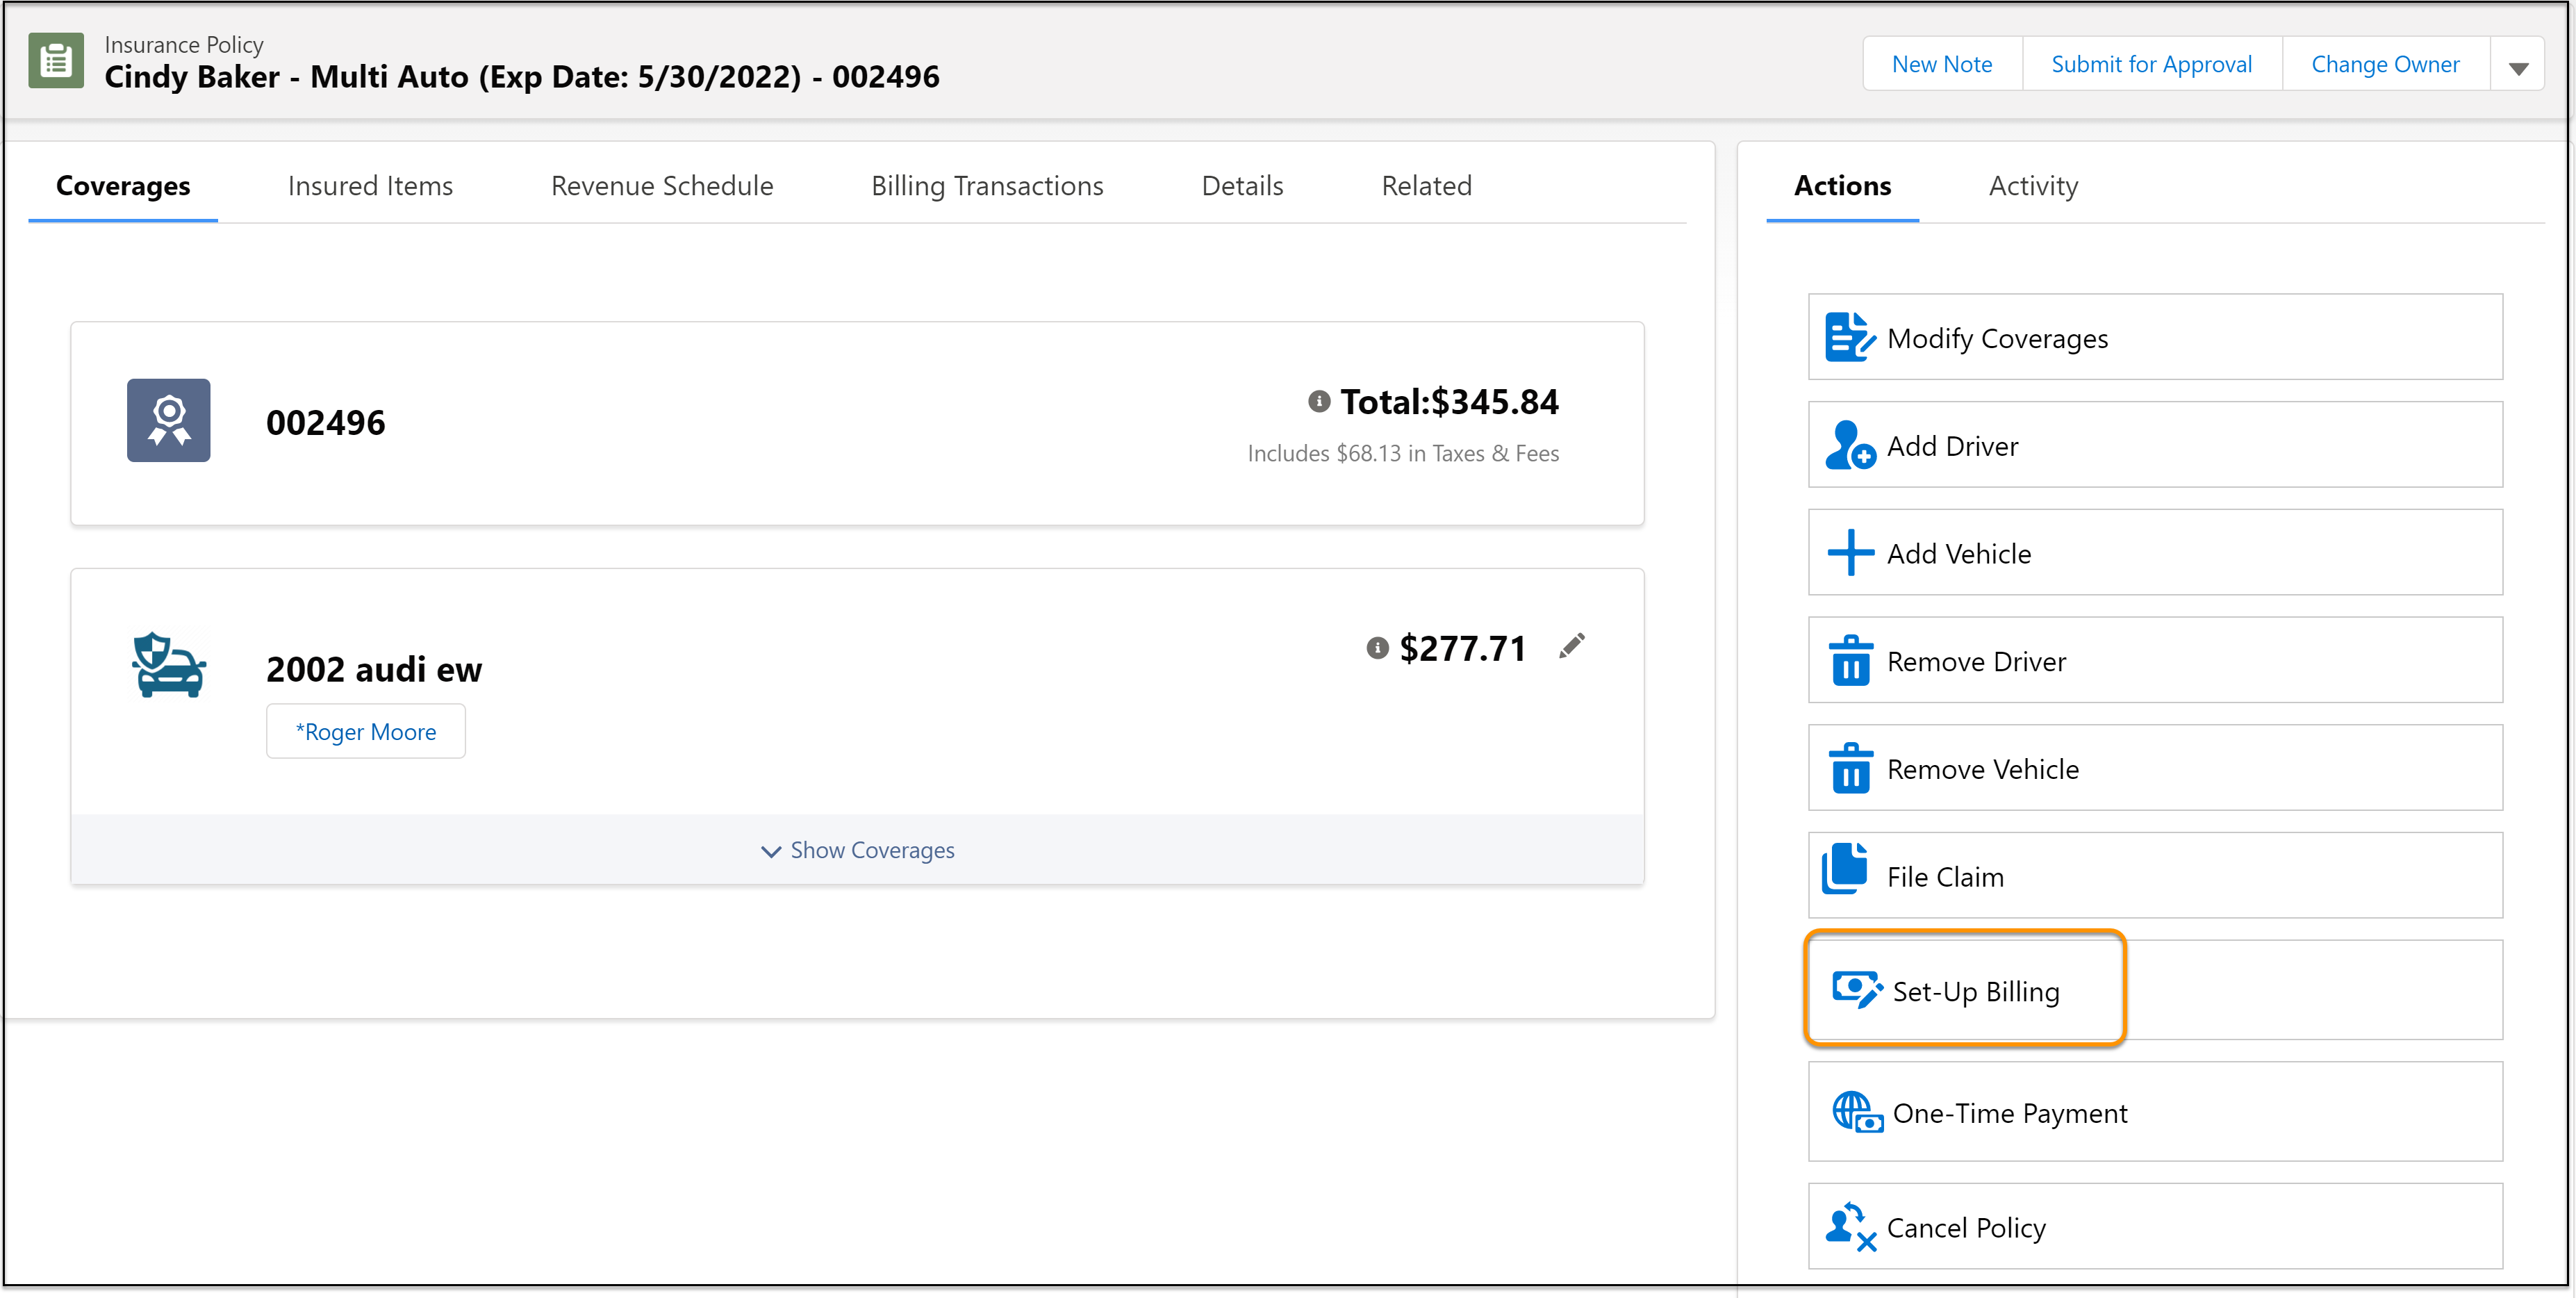This screenshot has width=2576, height=1298.
Task: Click the Modify Coverages action button
Action: 2155,337
